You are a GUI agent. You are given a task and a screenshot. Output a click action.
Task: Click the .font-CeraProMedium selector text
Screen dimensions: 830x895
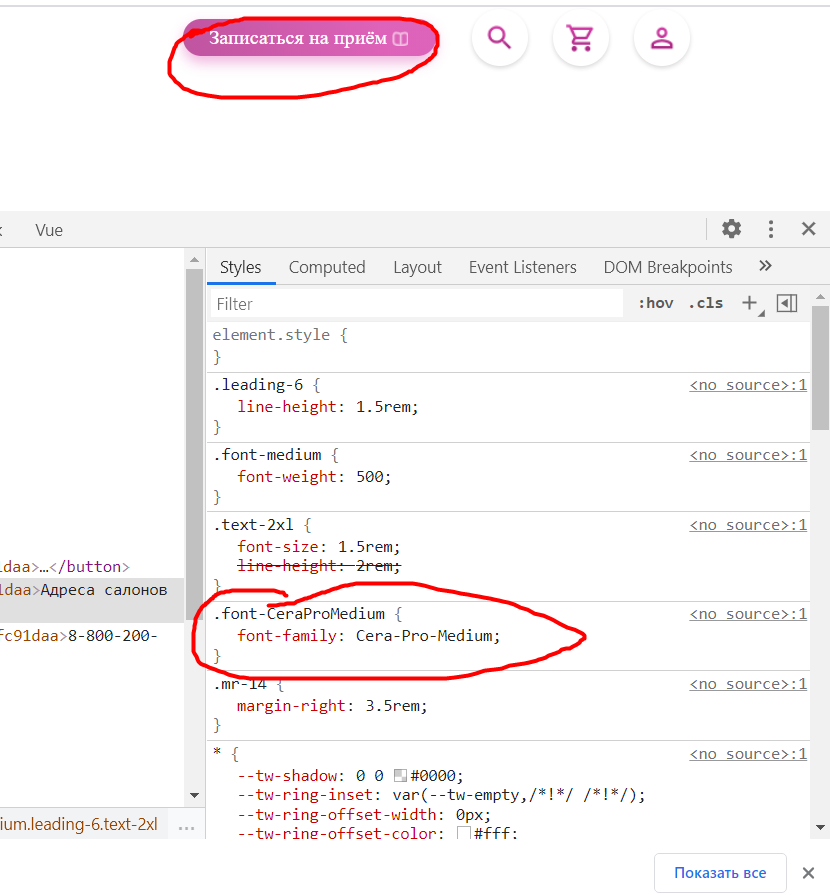click(x=299, y=614)
